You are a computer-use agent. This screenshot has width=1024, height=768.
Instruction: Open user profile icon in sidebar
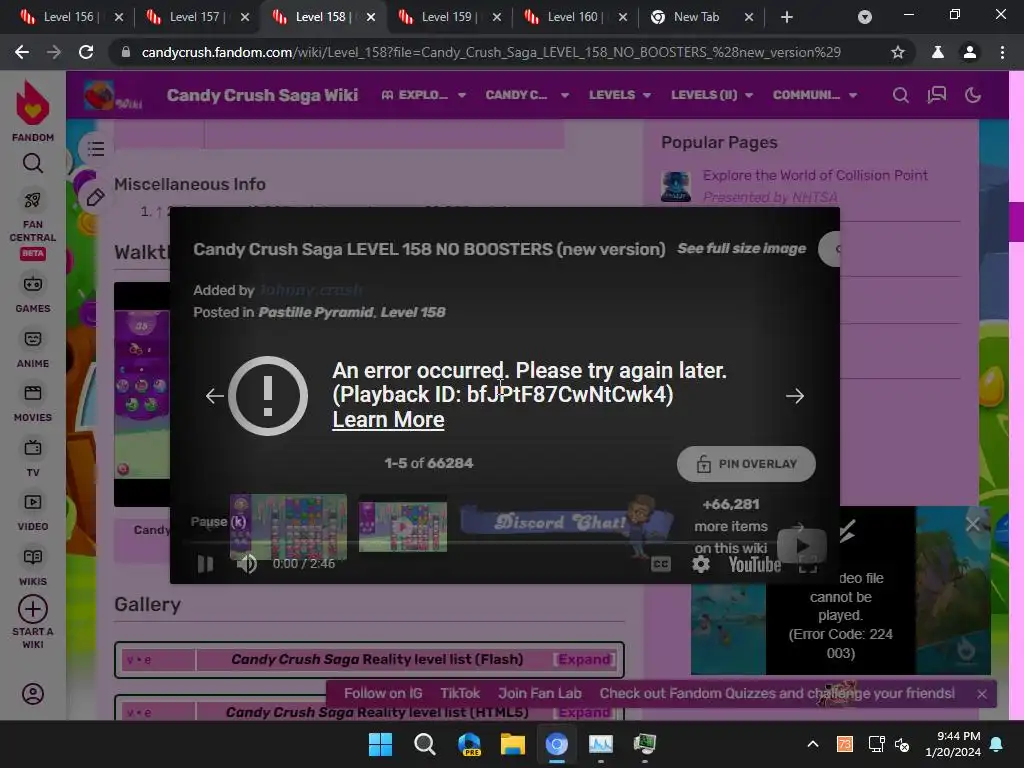pyautogui.click(x=33, y=694)
